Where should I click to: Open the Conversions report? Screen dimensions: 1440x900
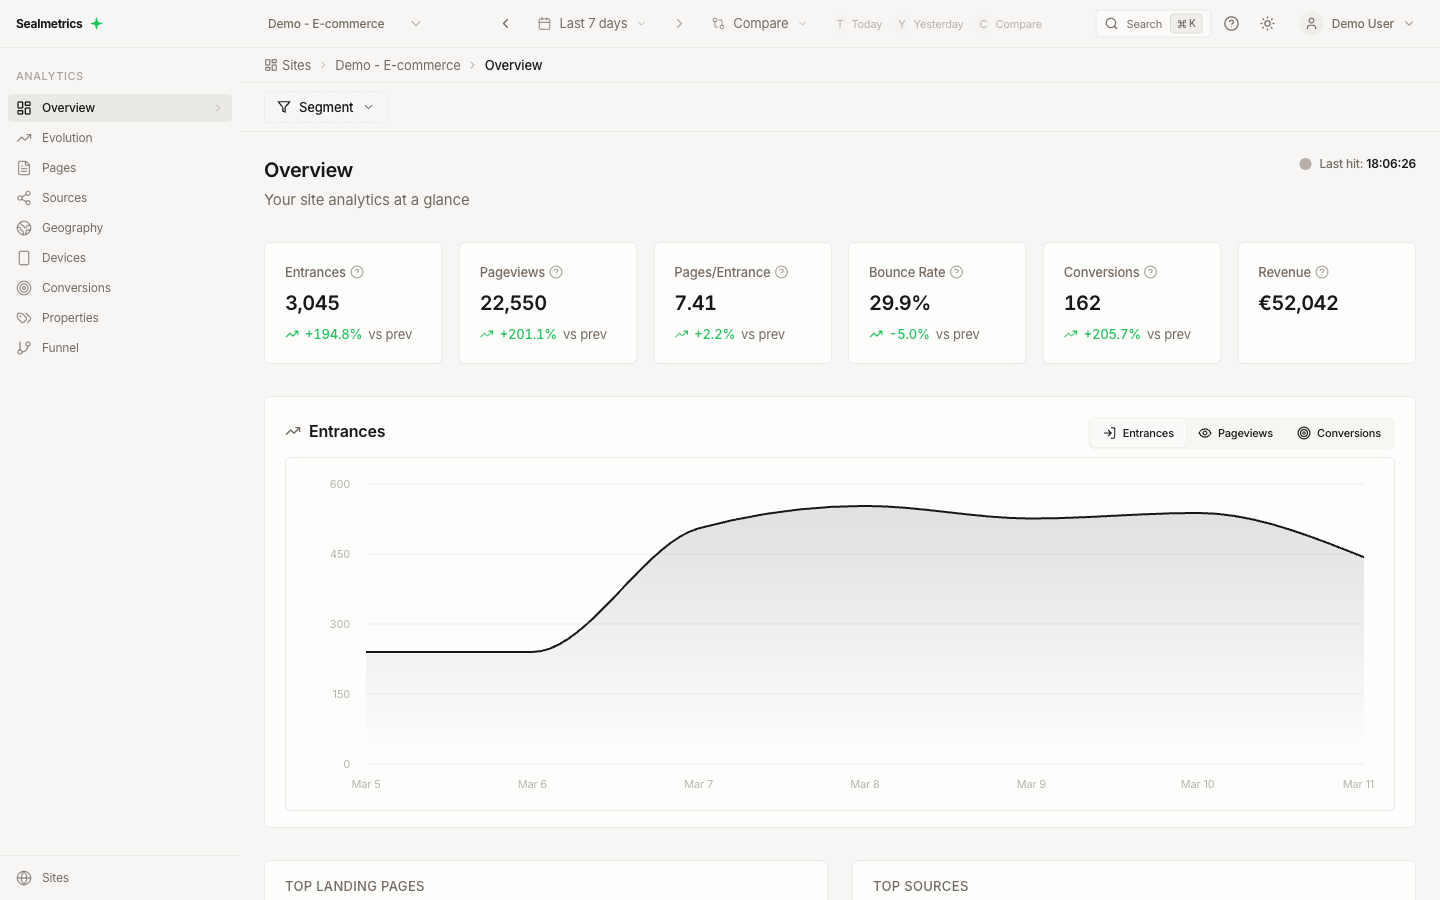[75, 287]
